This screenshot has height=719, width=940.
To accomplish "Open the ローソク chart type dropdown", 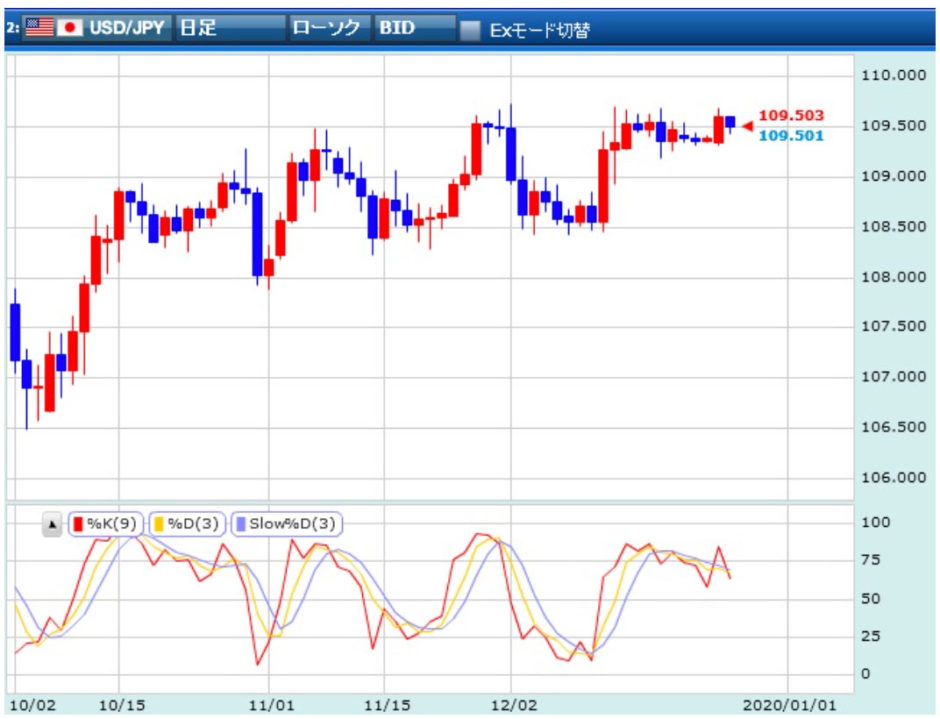I will 329,28.
